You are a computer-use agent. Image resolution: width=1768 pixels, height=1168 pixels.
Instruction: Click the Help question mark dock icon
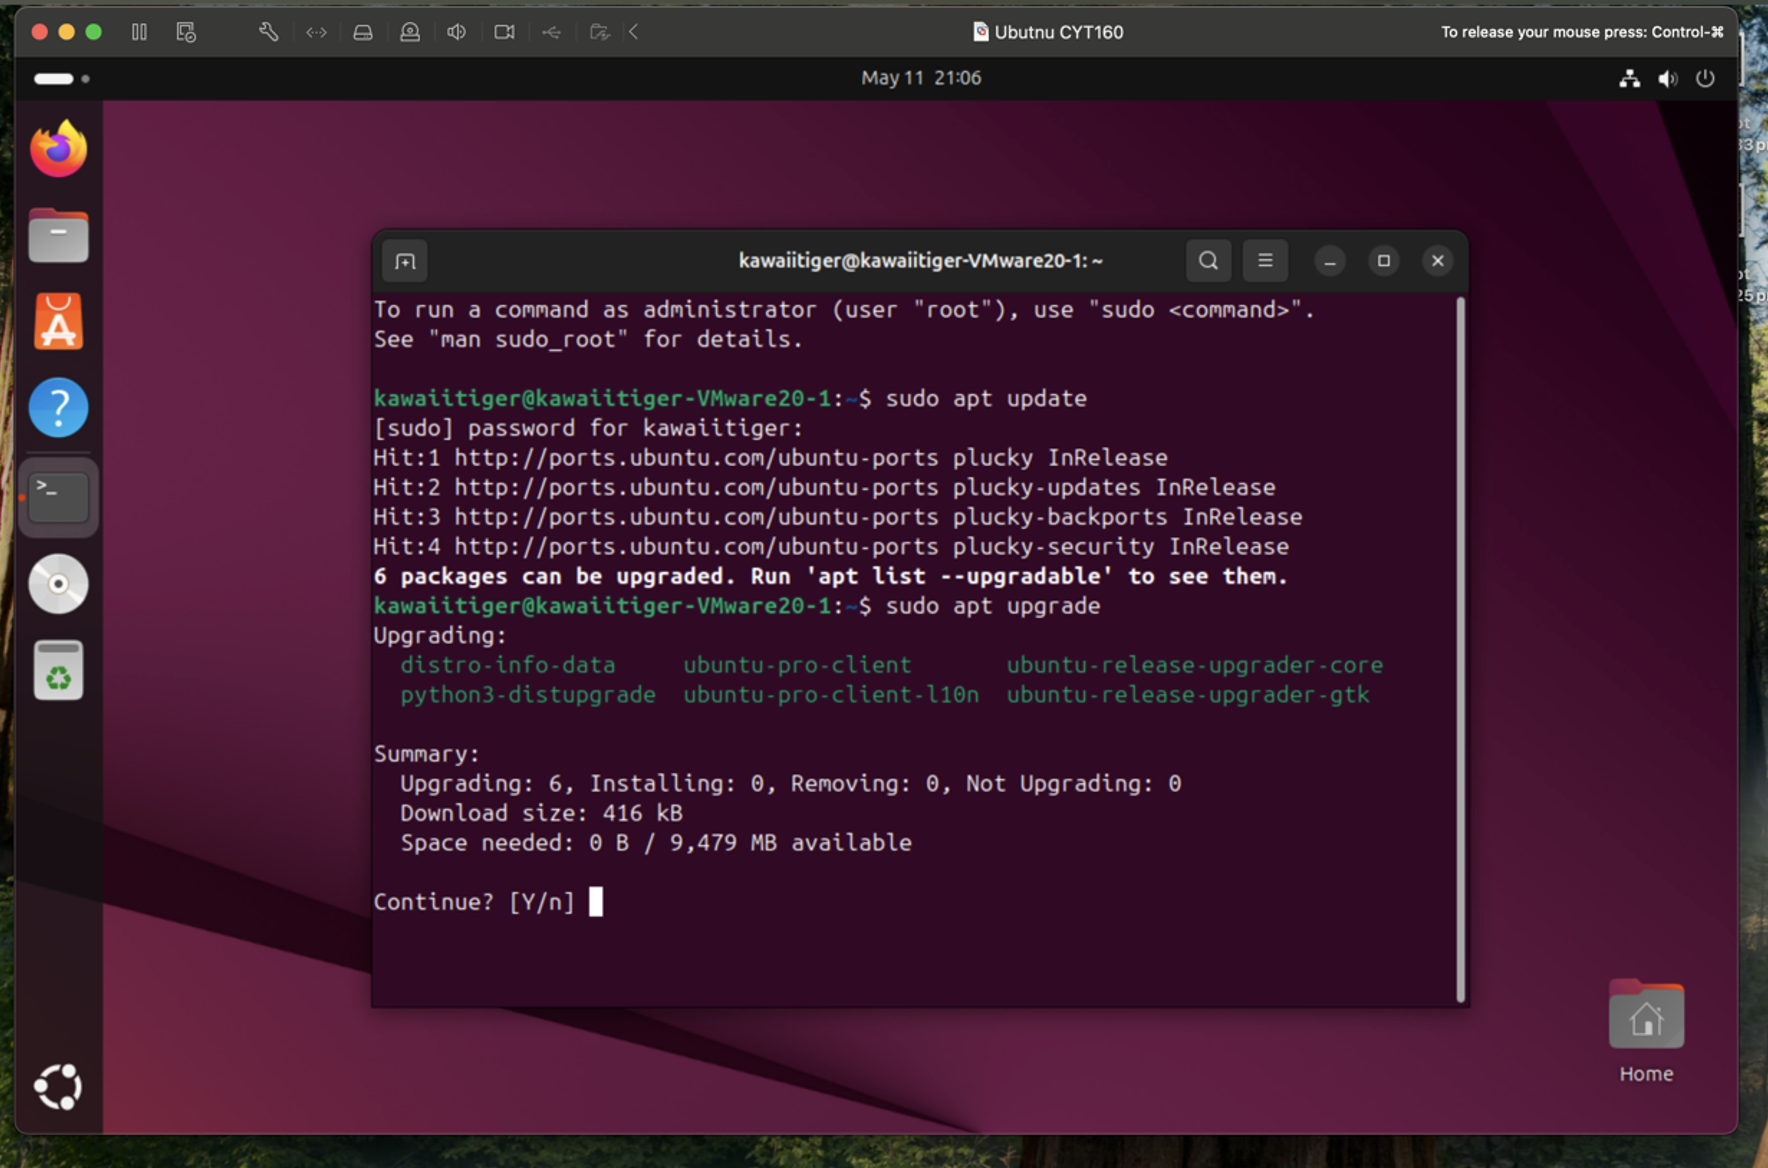(x=58, y=408)
